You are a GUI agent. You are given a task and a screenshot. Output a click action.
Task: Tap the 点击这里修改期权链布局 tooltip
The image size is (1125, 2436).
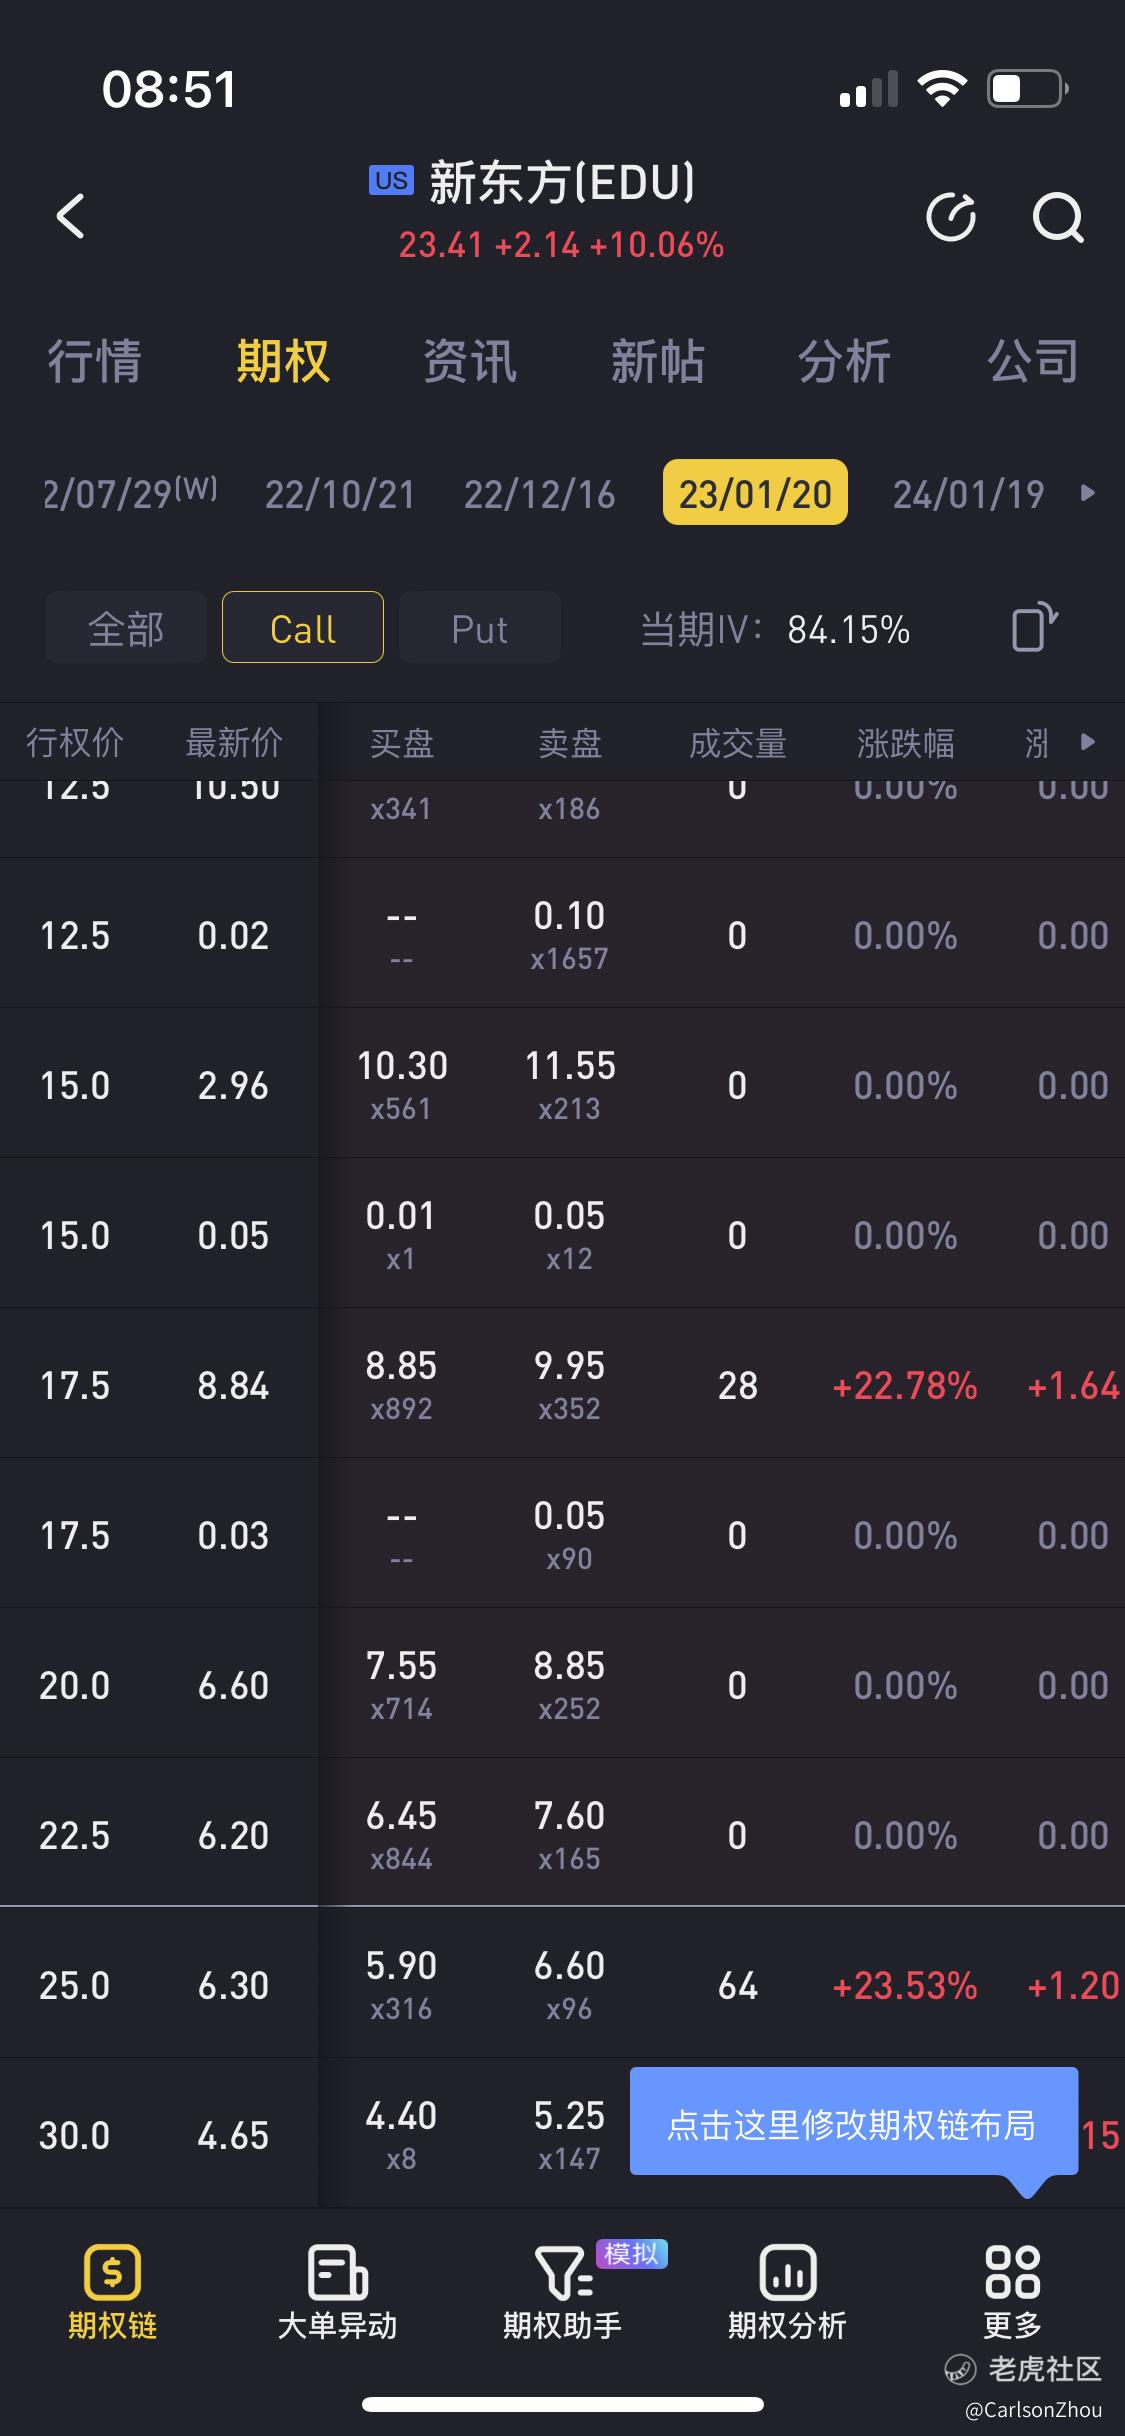pos(854,2122)
